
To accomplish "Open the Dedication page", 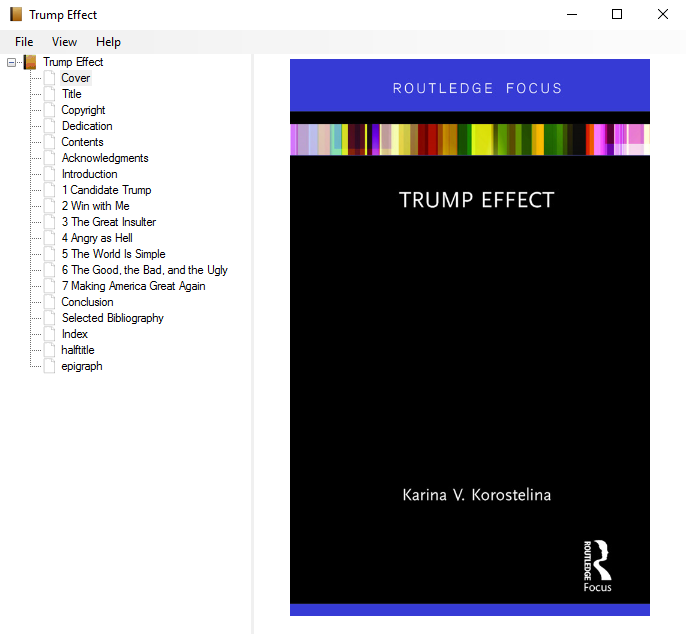I will coord(87,126).
